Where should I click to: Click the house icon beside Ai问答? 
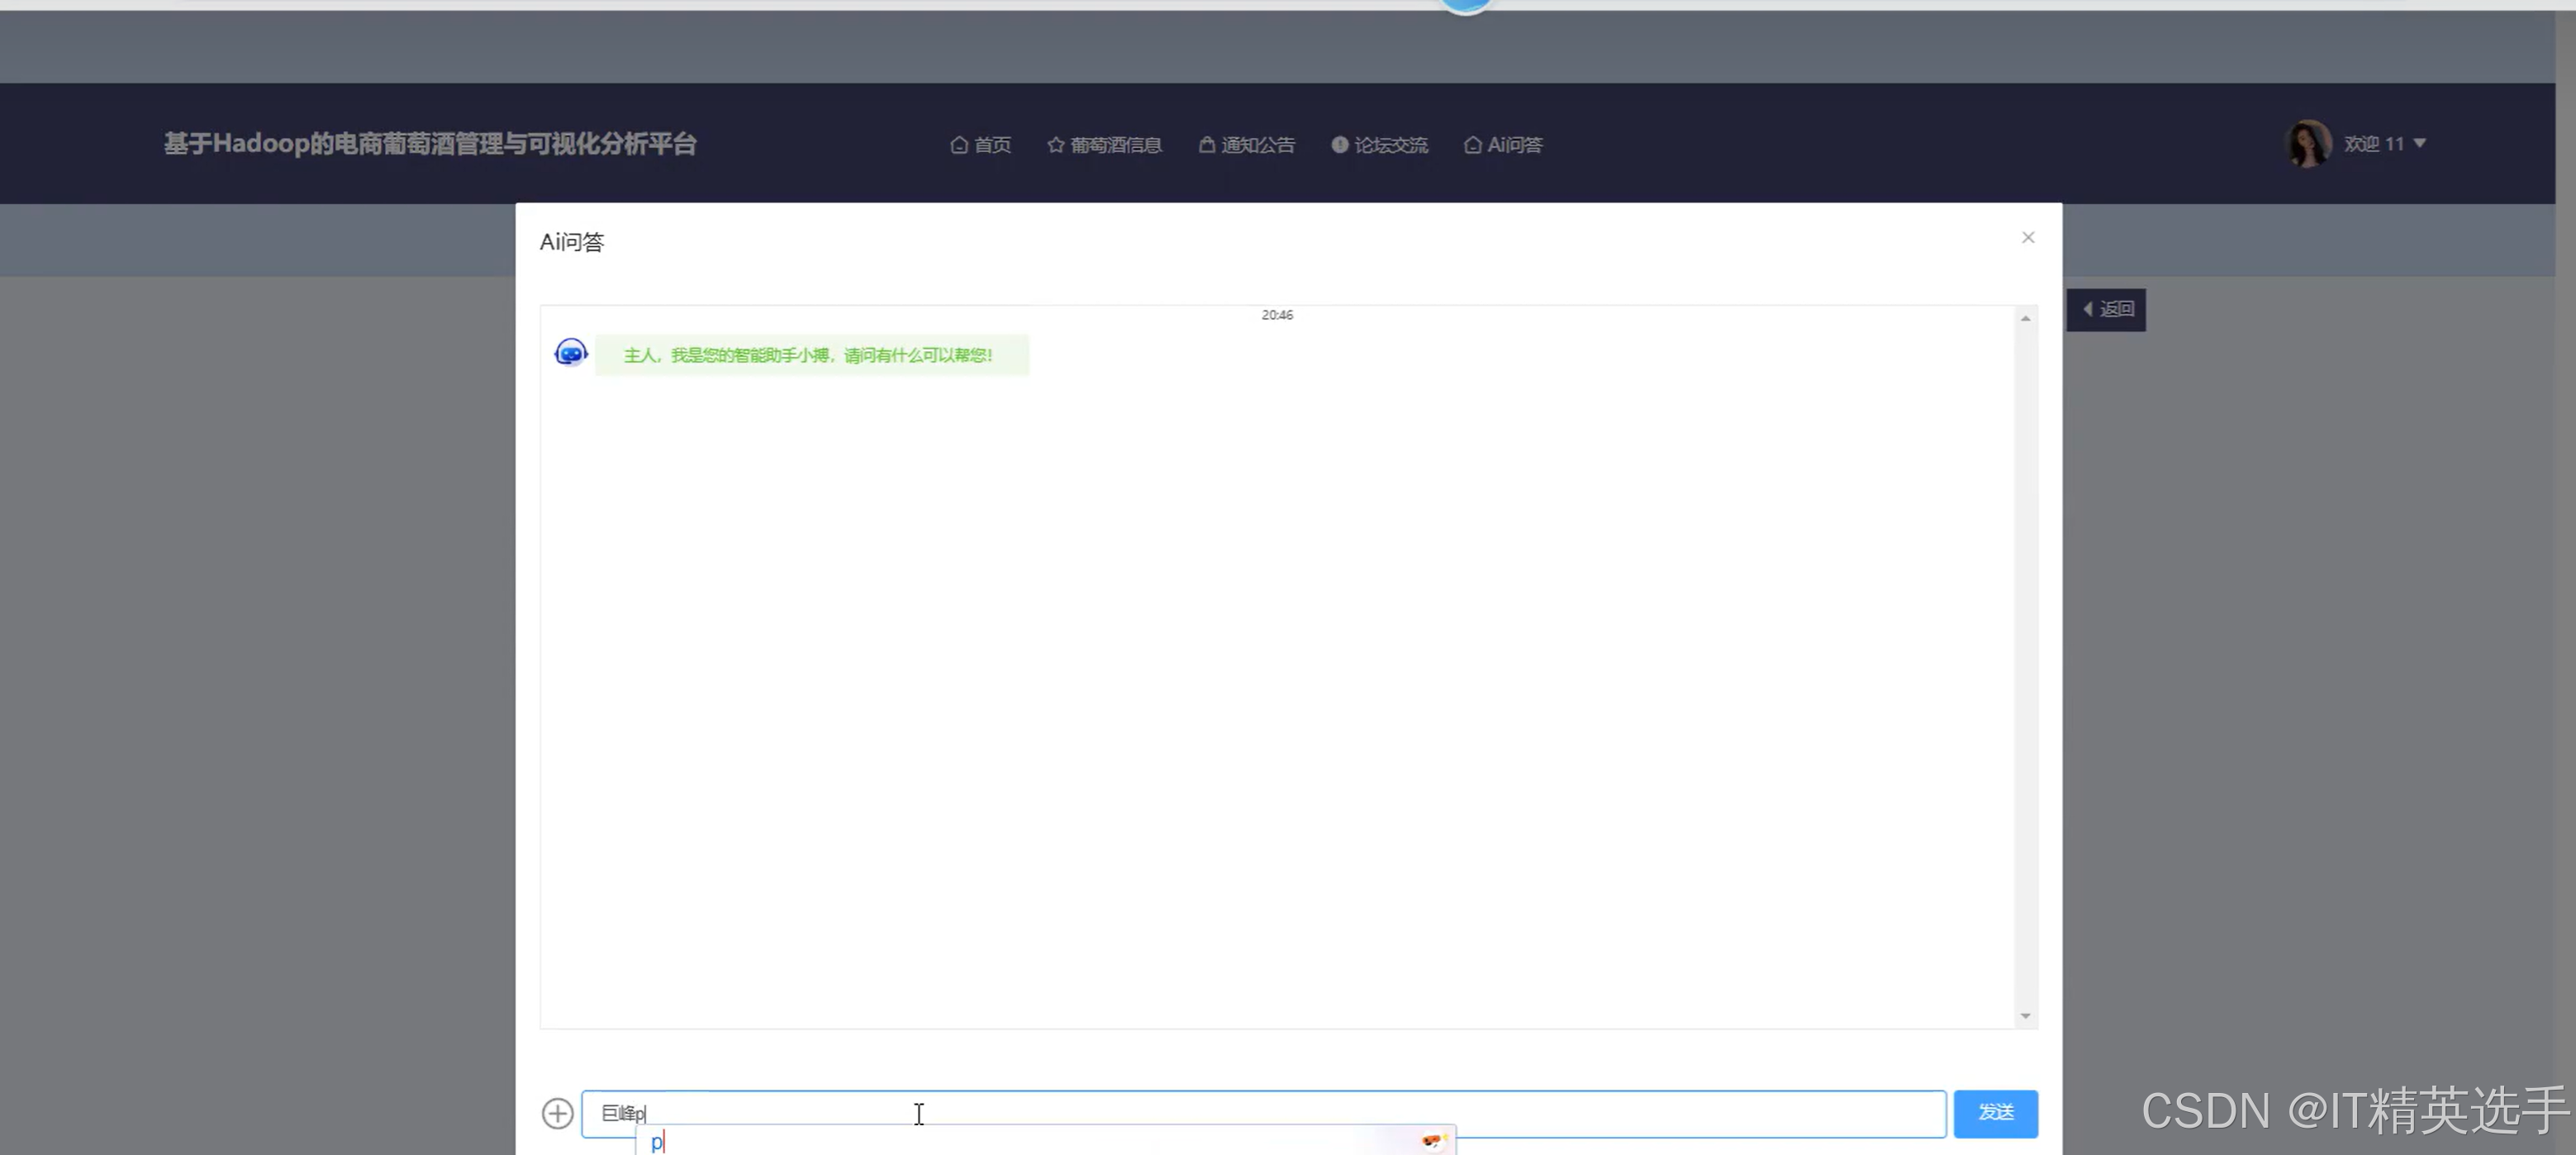[1472, 145]
